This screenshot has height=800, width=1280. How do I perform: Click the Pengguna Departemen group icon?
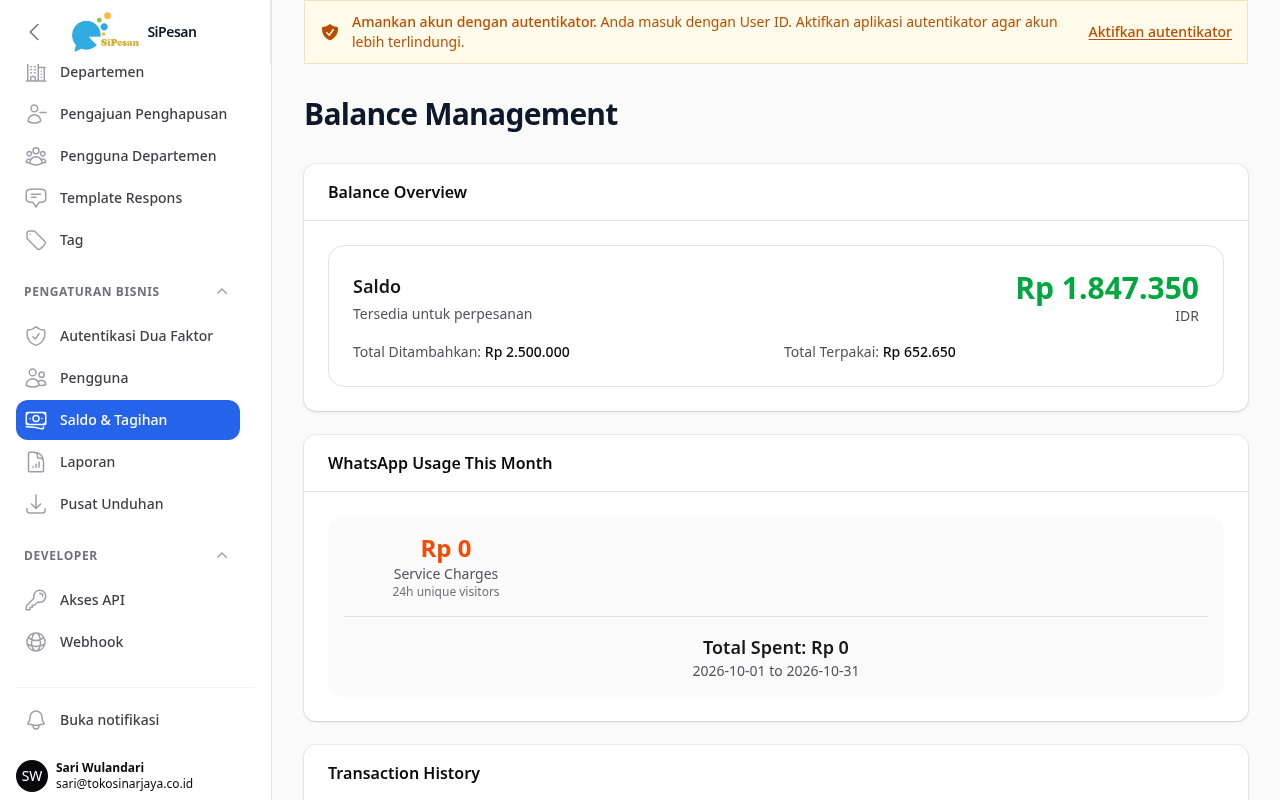click(36, 156)
